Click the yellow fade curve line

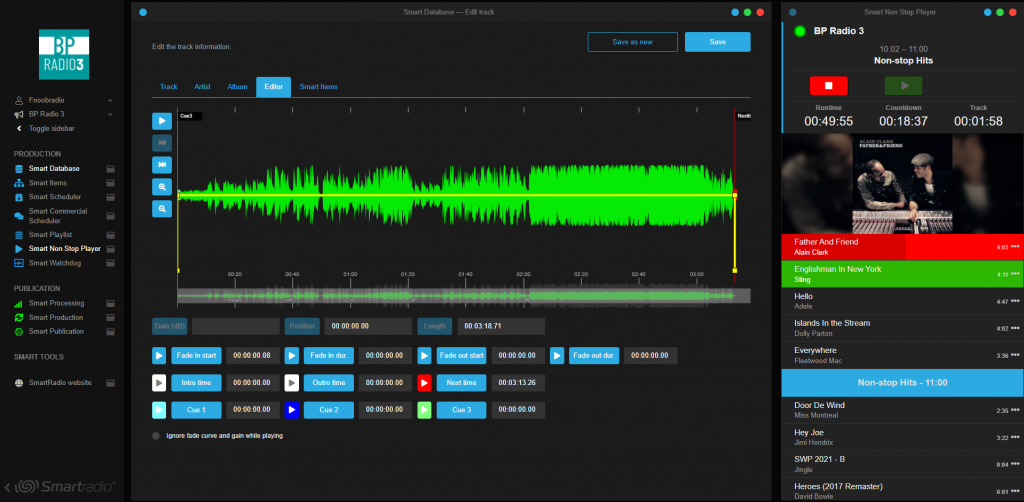coord(457,195)
